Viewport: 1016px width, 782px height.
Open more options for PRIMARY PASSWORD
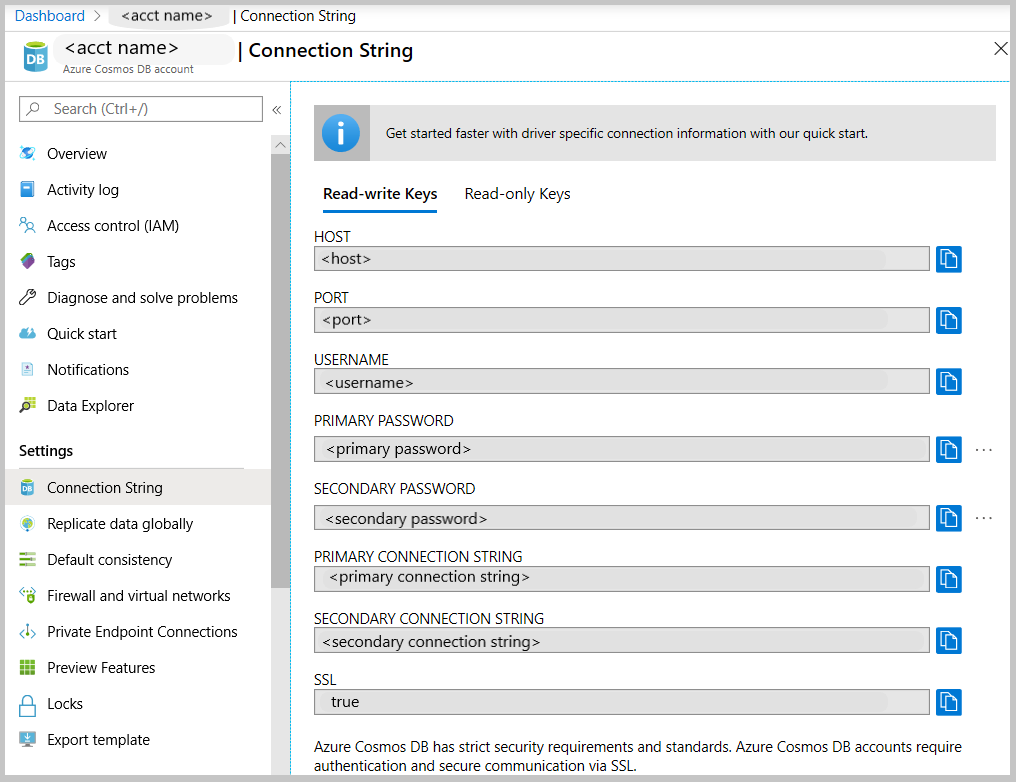point(984,449)
